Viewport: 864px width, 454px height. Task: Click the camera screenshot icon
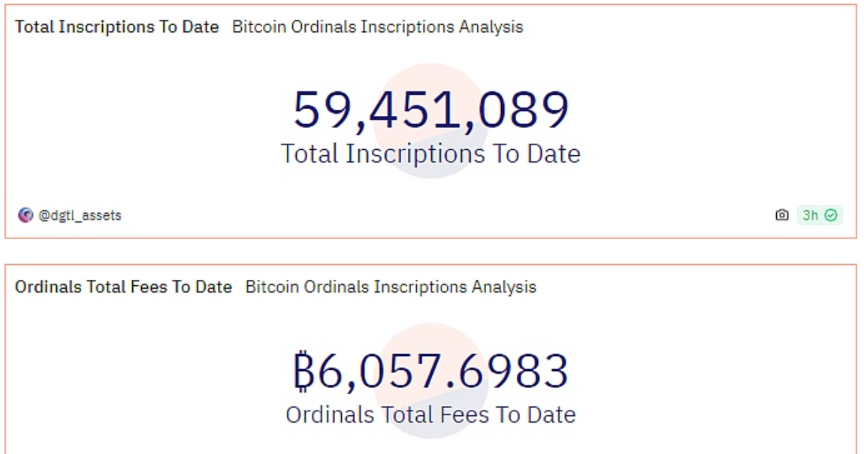[x=782, y=215]
